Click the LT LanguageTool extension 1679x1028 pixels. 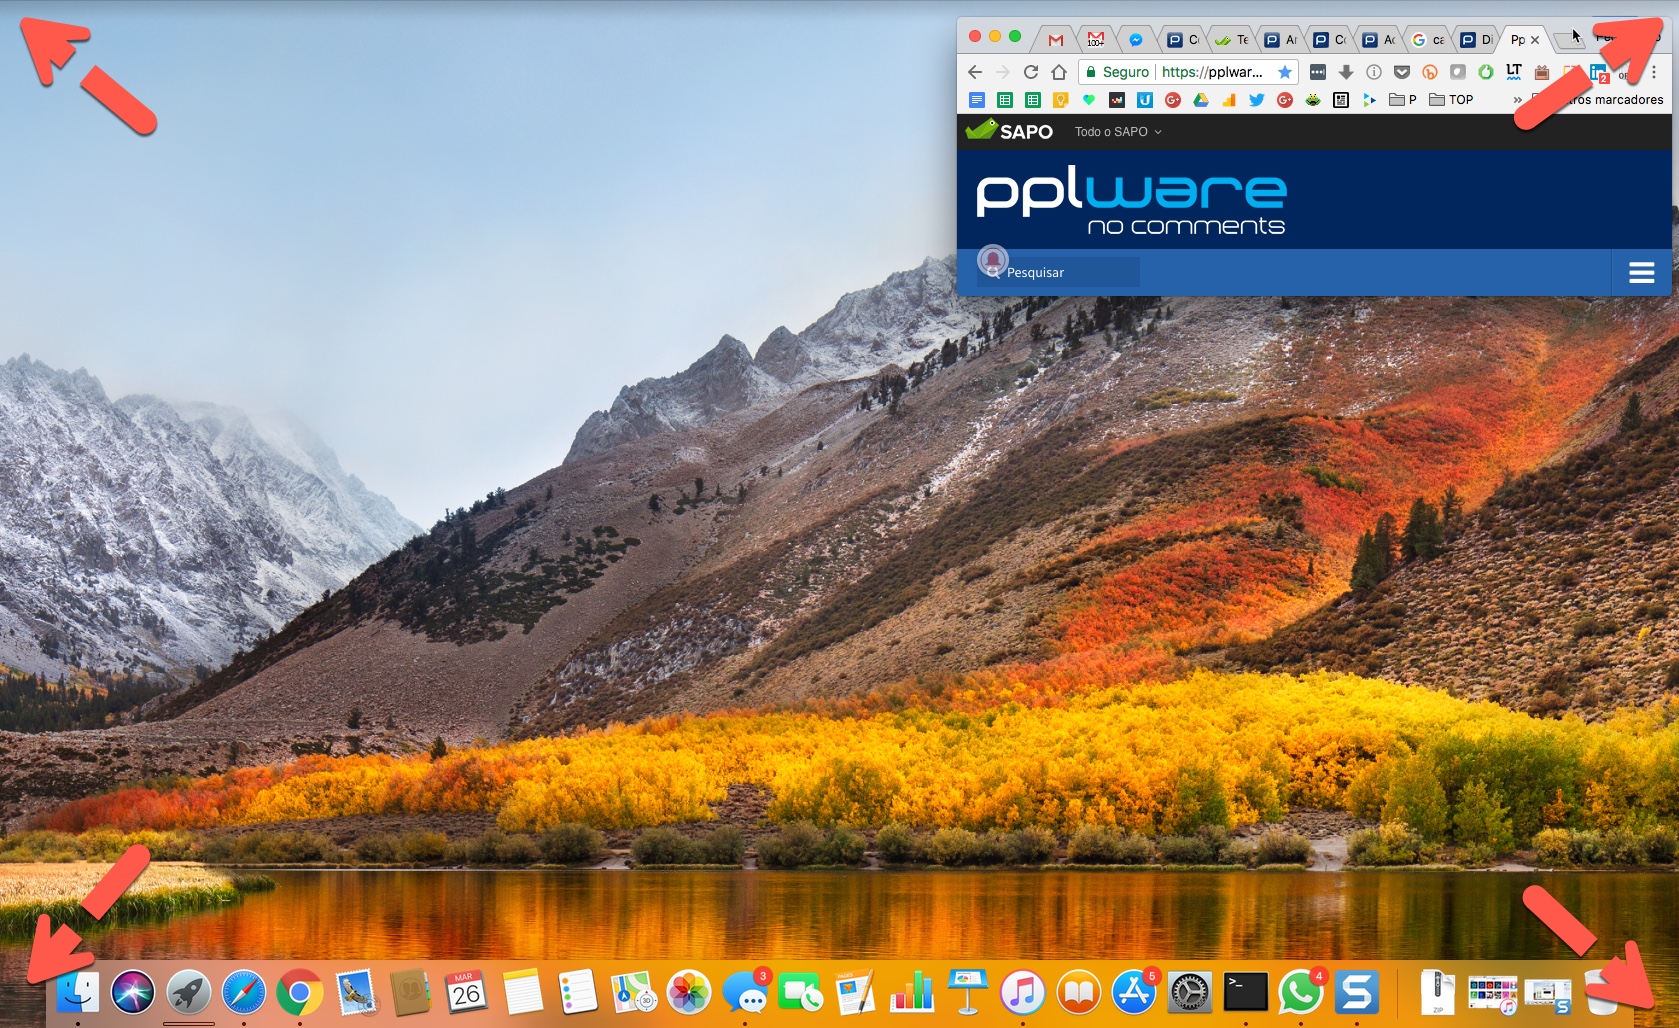pyautogui.click(x=1514, y=72)
